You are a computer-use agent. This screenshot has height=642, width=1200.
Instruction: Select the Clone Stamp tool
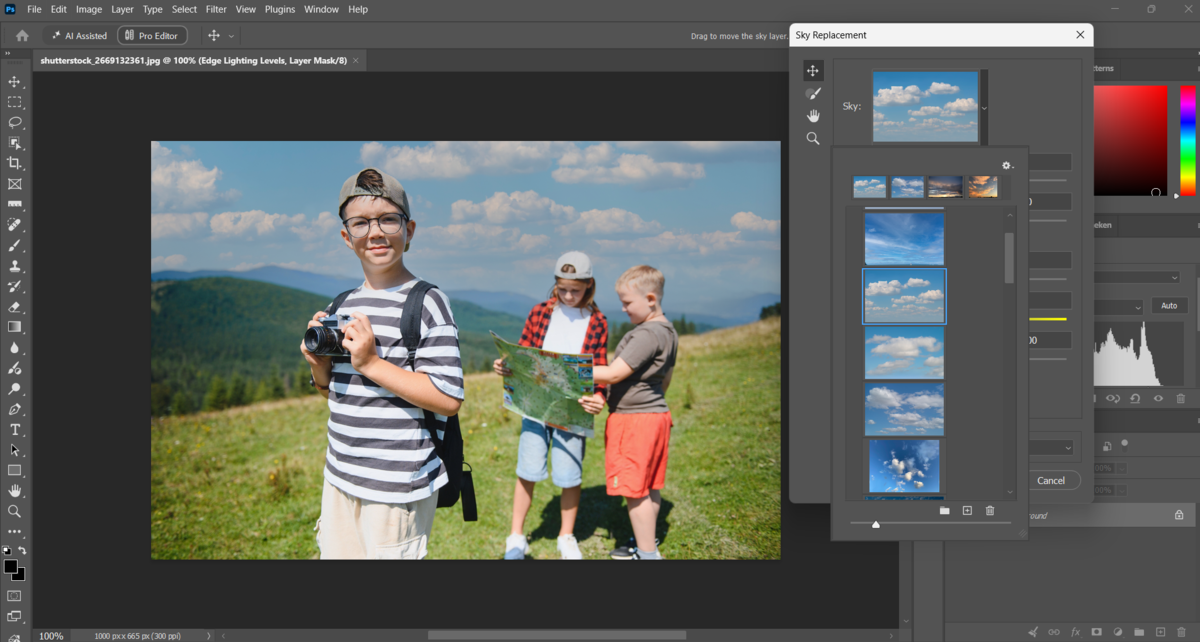14,266
